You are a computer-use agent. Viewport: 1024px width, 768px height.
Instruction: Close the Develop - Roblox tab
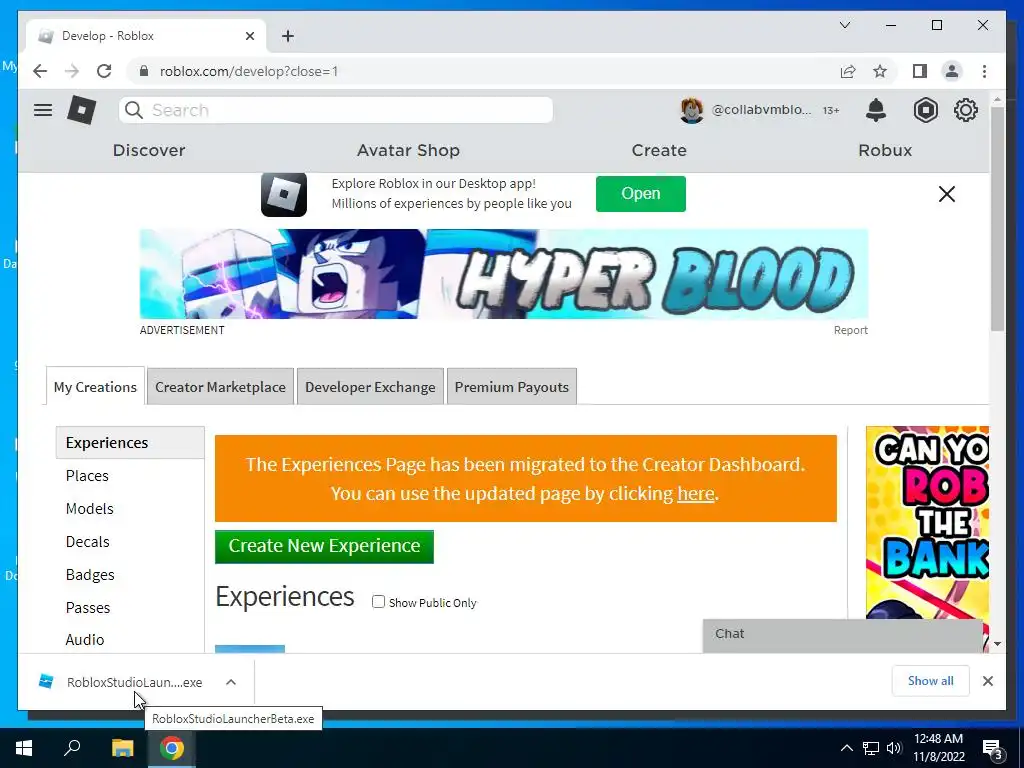point(249,36)
